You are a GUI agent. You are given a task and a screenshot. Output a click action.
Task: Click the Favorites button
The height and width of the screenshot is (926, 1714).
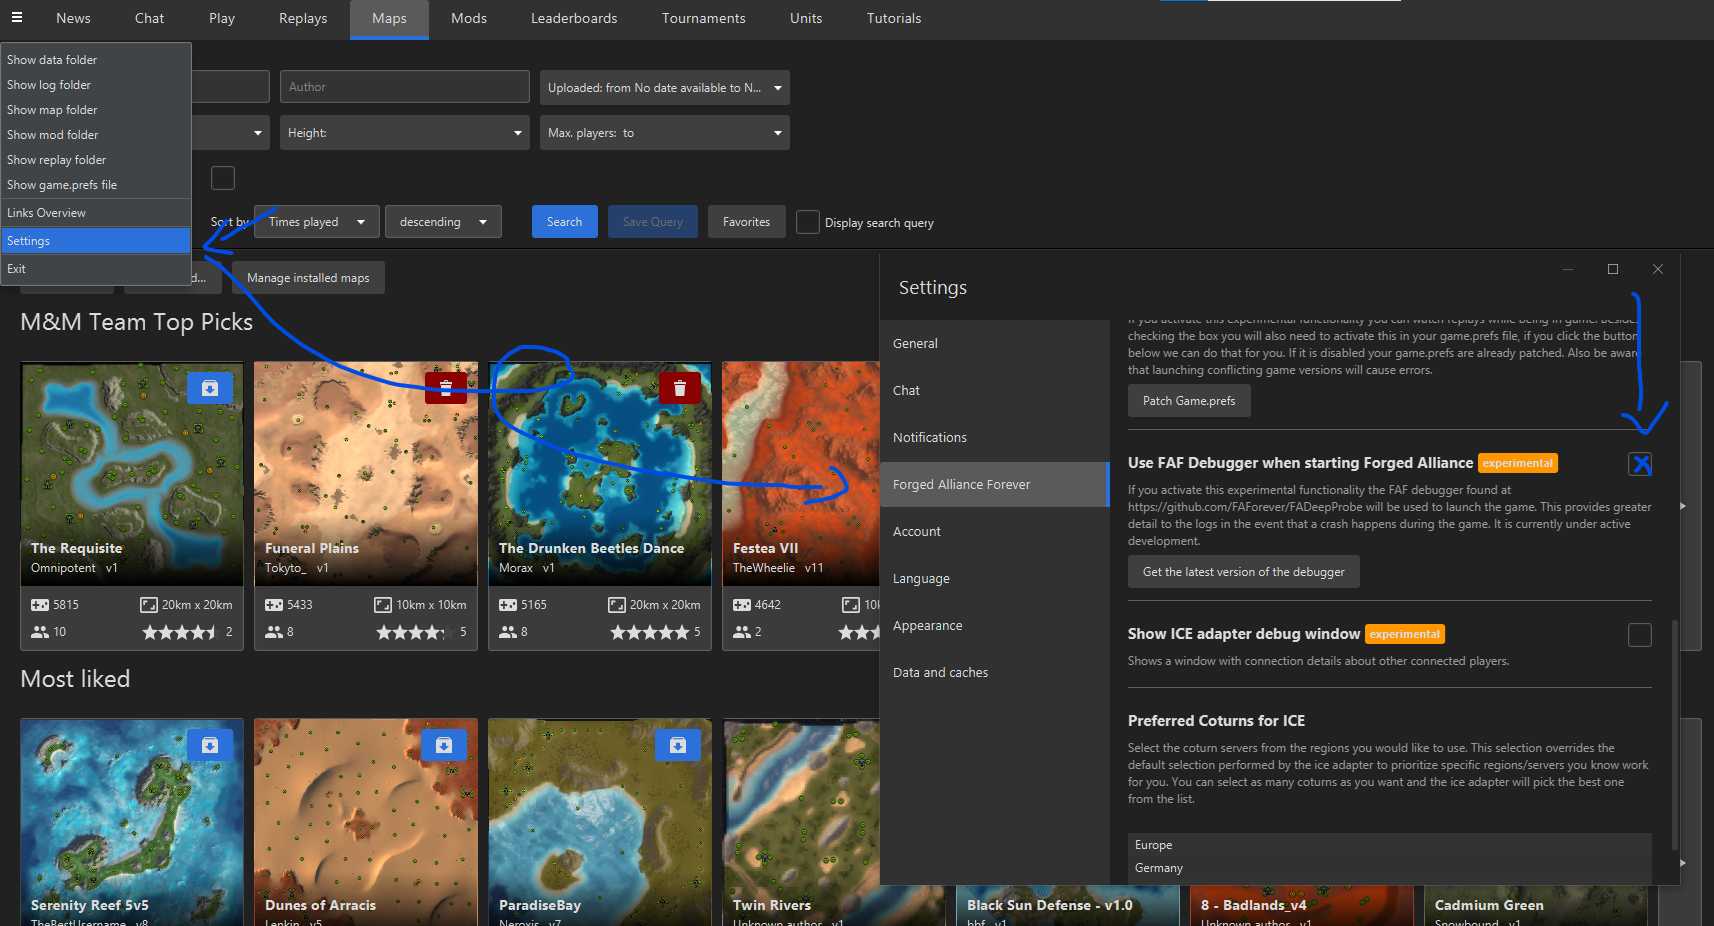(747, 222)
